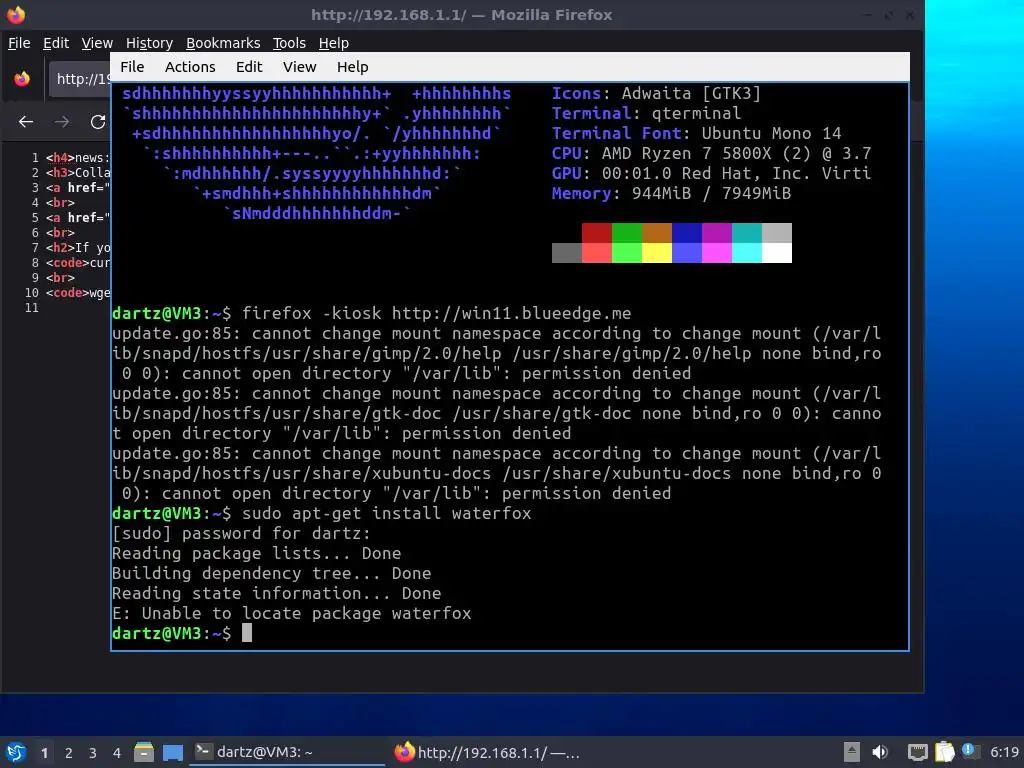Click the <h3>Colla source line in Firefox
The image size is (1024, 768).
(78, 173)
